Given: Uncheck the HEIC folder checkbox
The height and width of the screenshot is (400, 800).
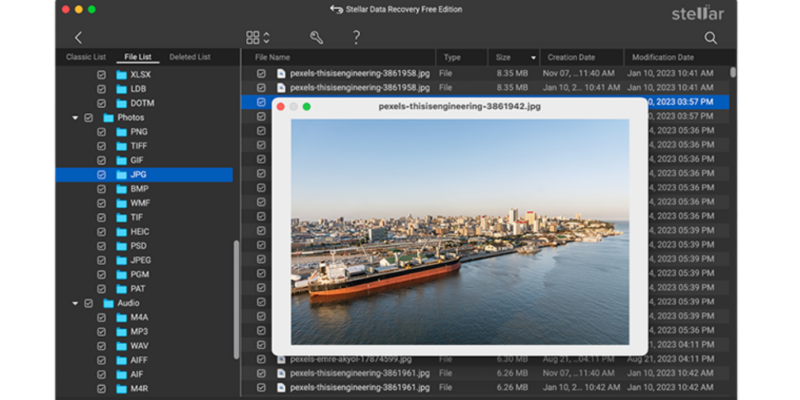Looking at the screenshot, I should pyautogui.click(x=101, y=231).
